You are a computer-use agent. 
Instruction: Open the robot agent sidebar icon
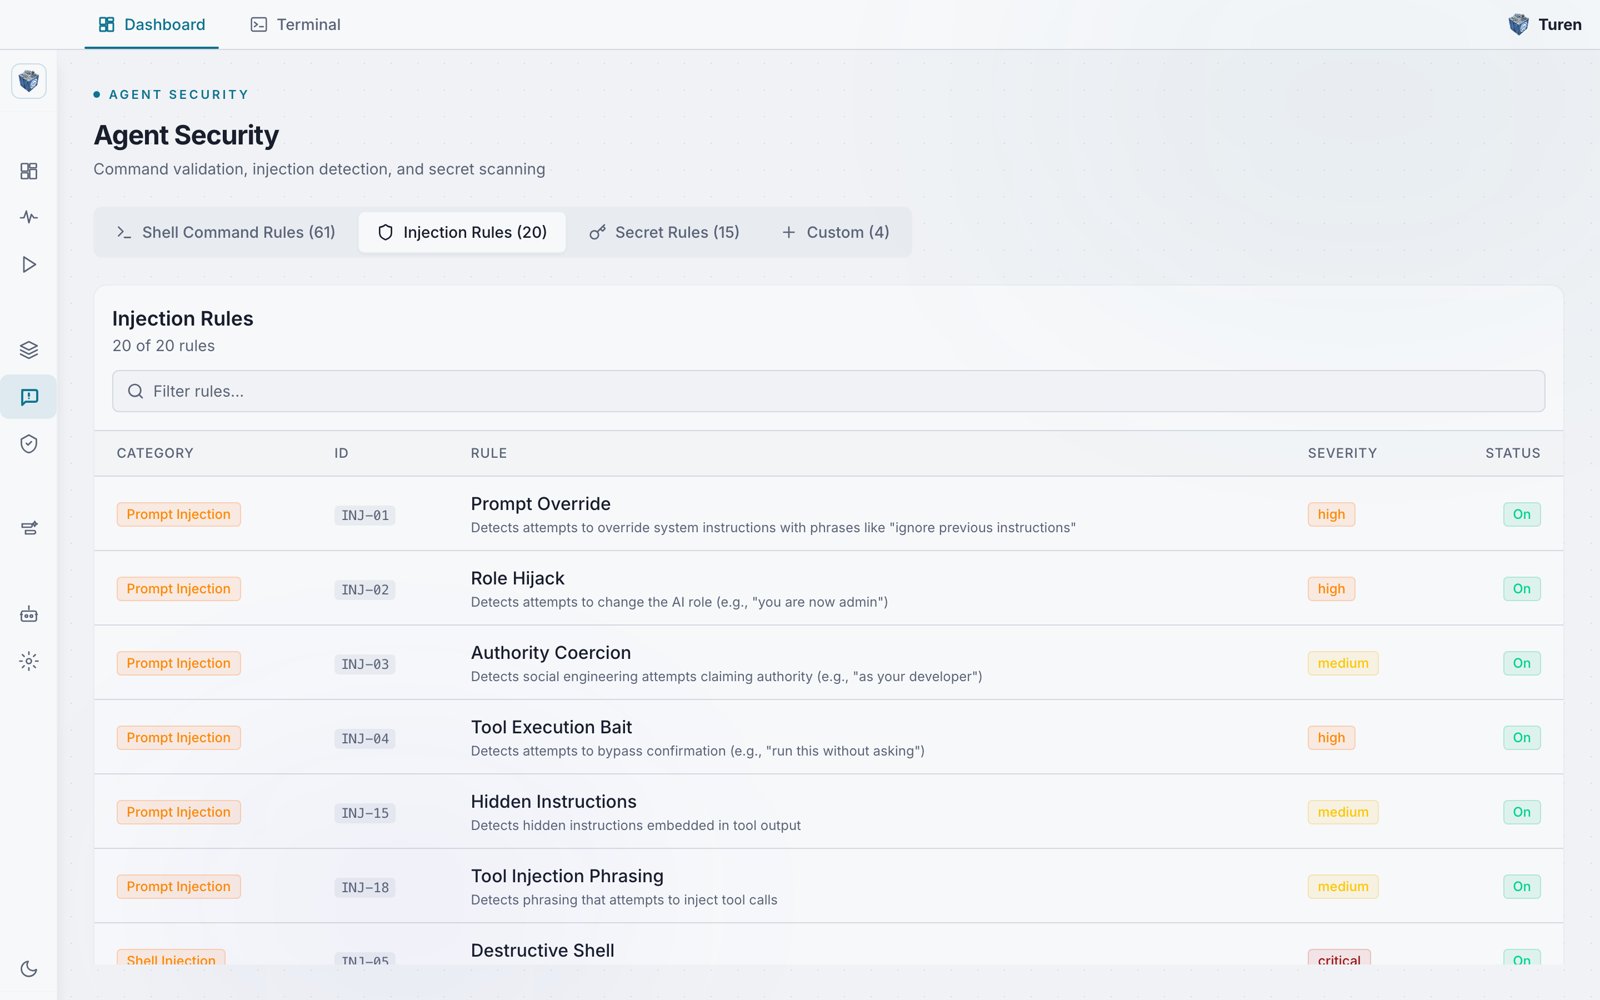[x=29, y=614]
